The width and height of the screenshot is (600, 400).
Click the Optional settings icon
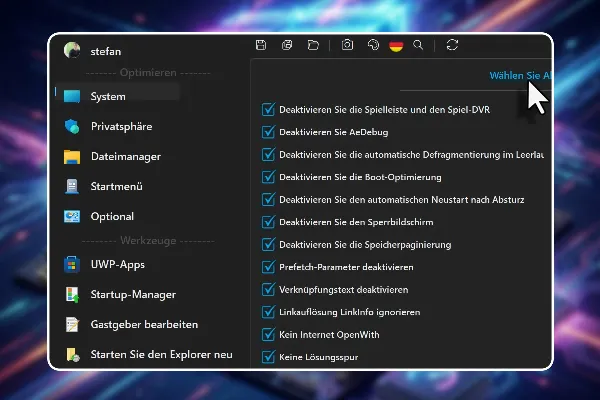coord(72,216)
